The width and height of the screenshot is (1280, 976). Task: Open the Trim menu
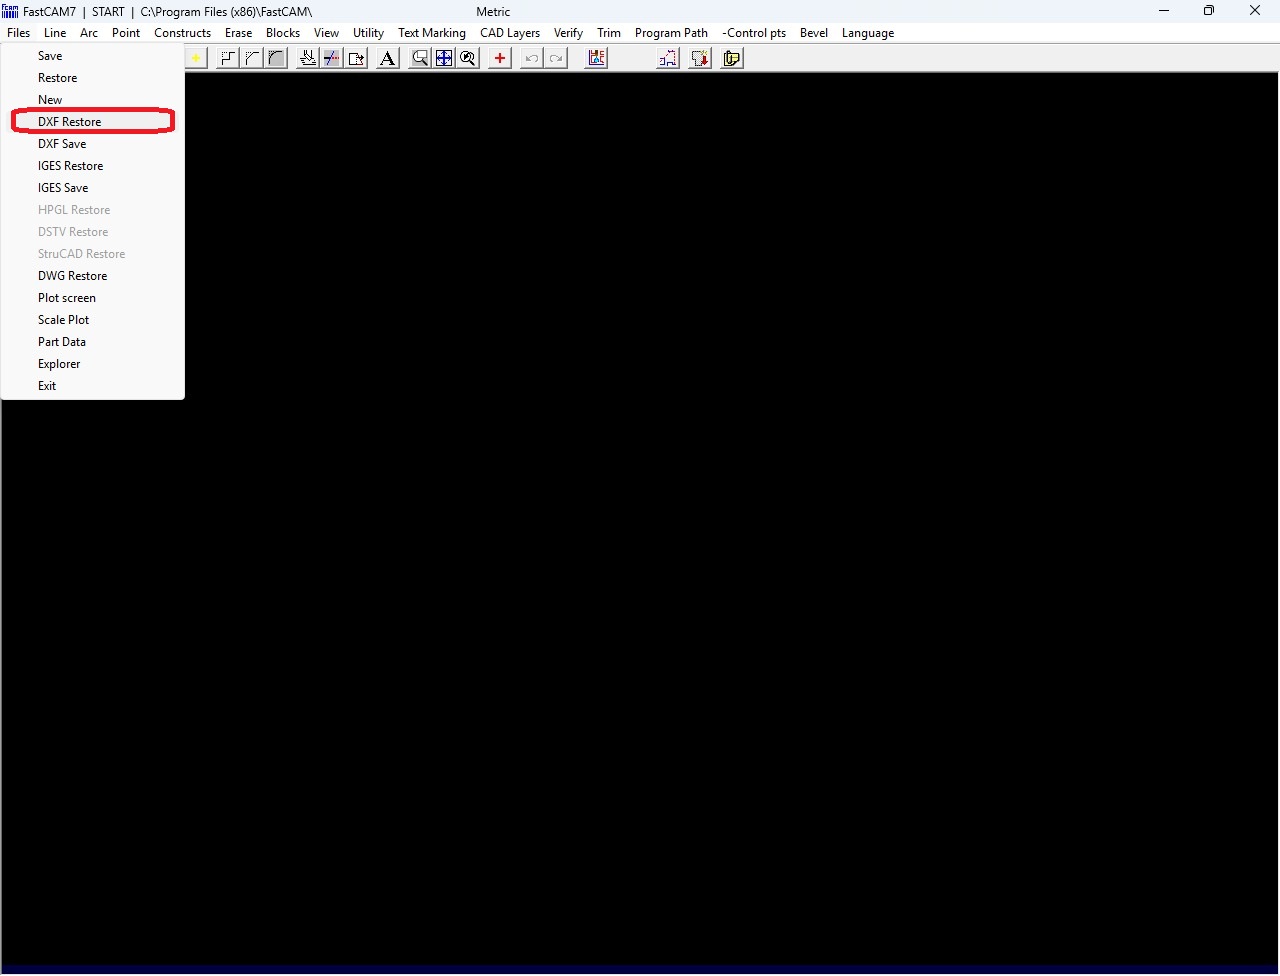[x=609, y=33]
